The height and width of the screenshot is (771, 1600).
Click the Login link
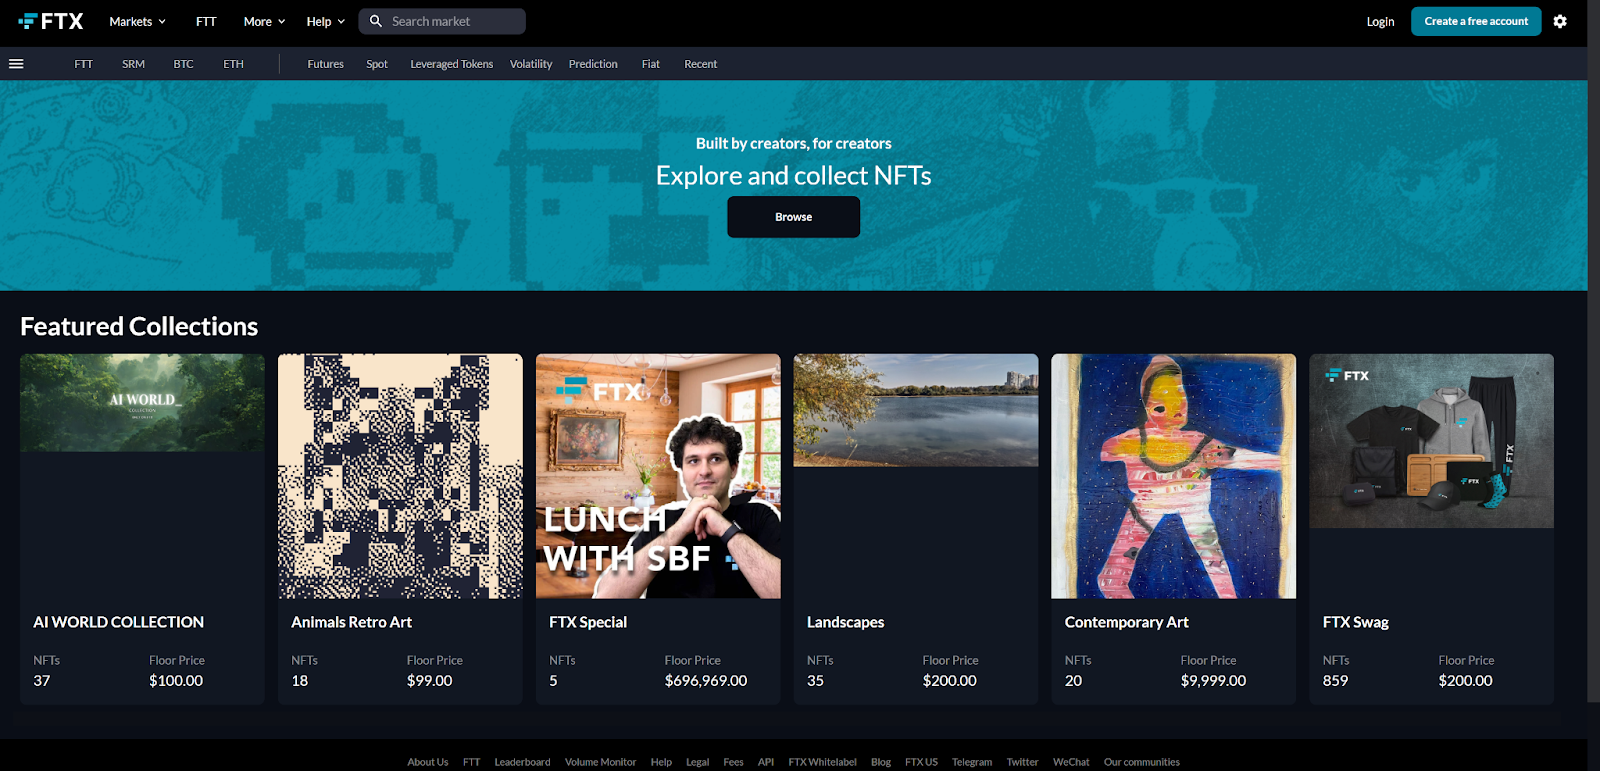[x=1380, y=21]
